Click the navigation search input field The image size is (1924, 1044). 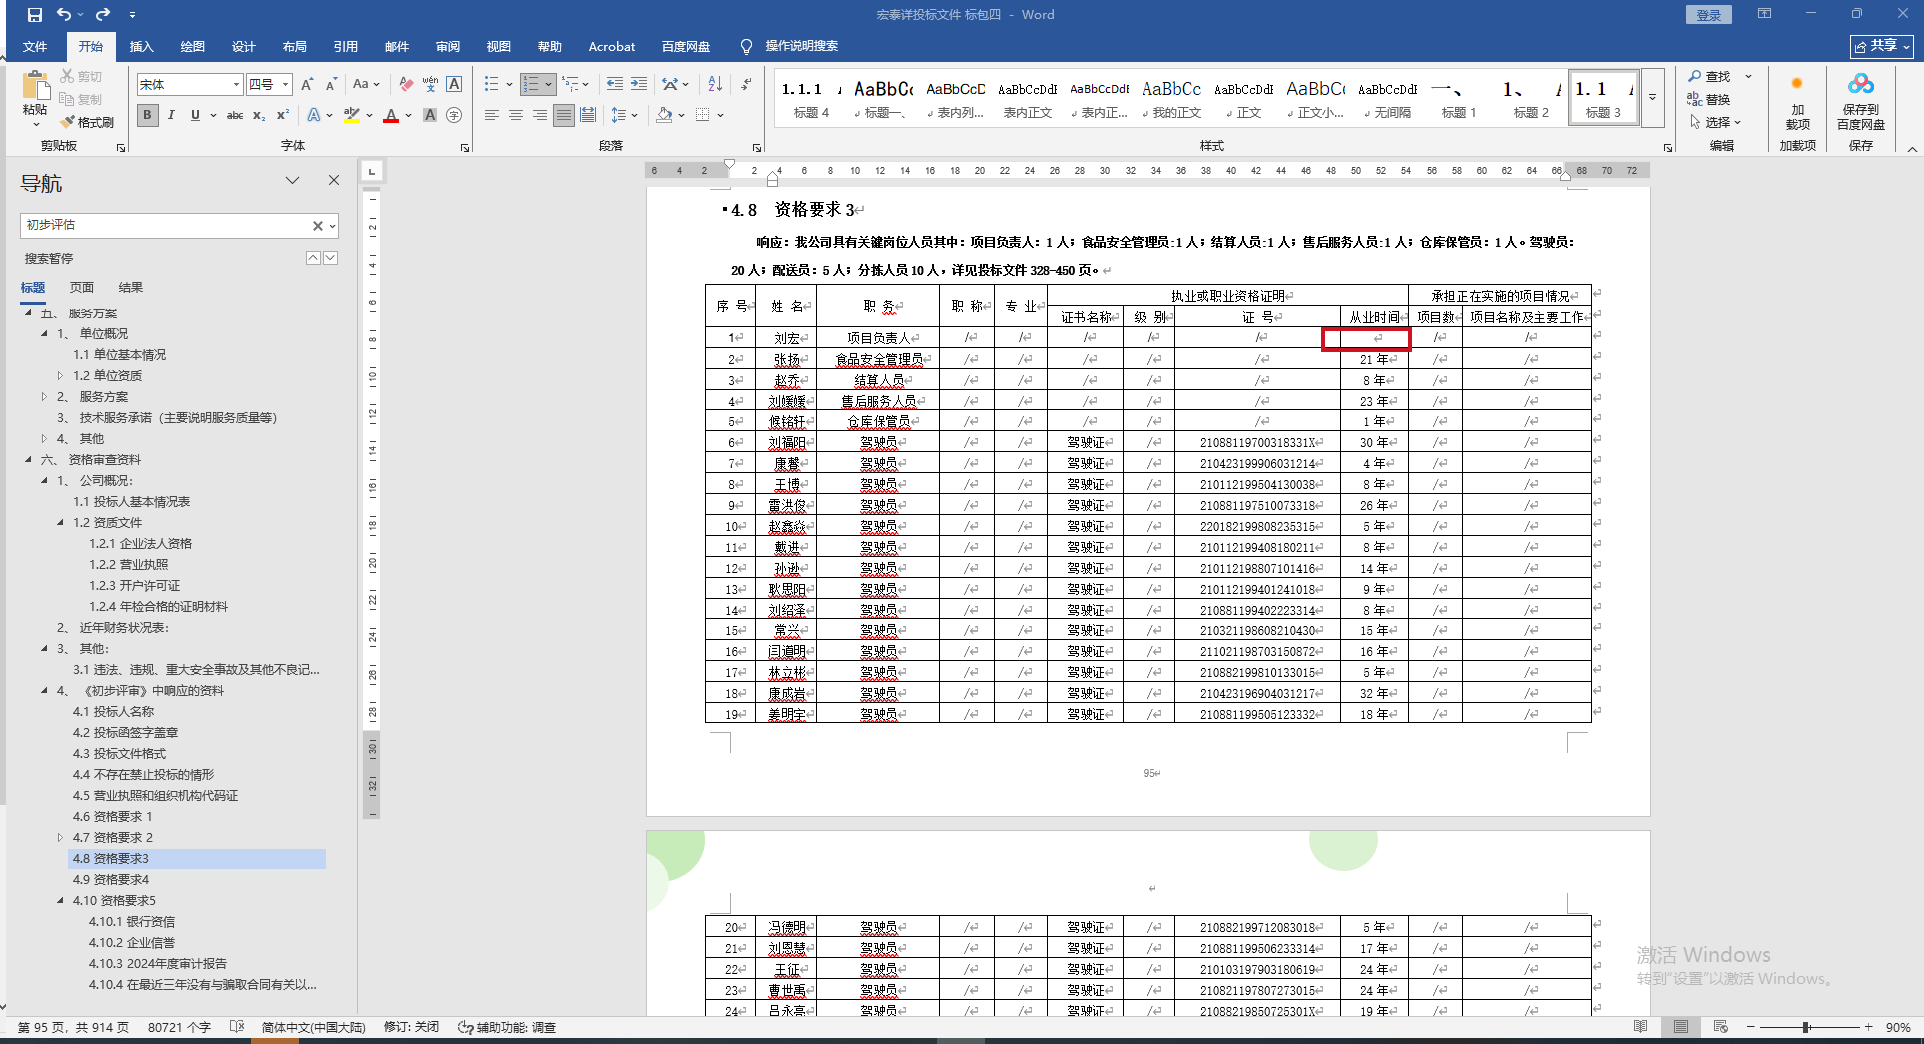tap(166, 226)
